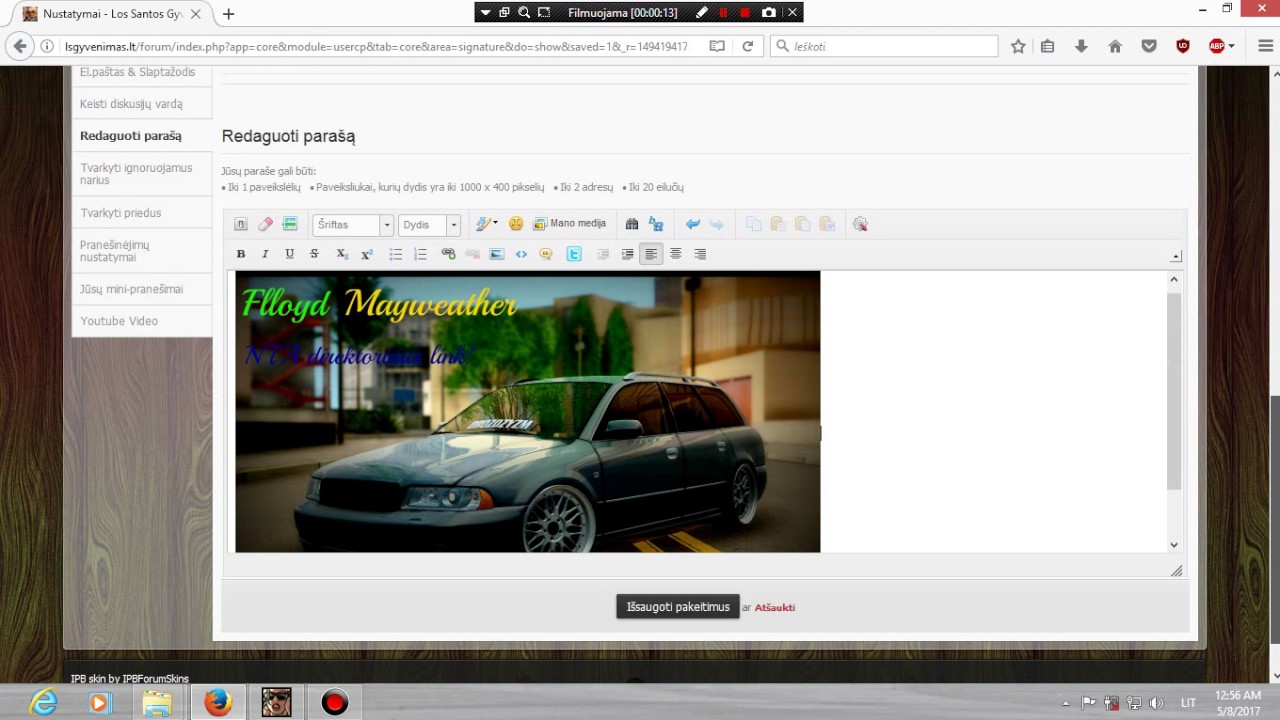
Task: Open the special BBCode icon next to eraser
Action: coord(290,224)
